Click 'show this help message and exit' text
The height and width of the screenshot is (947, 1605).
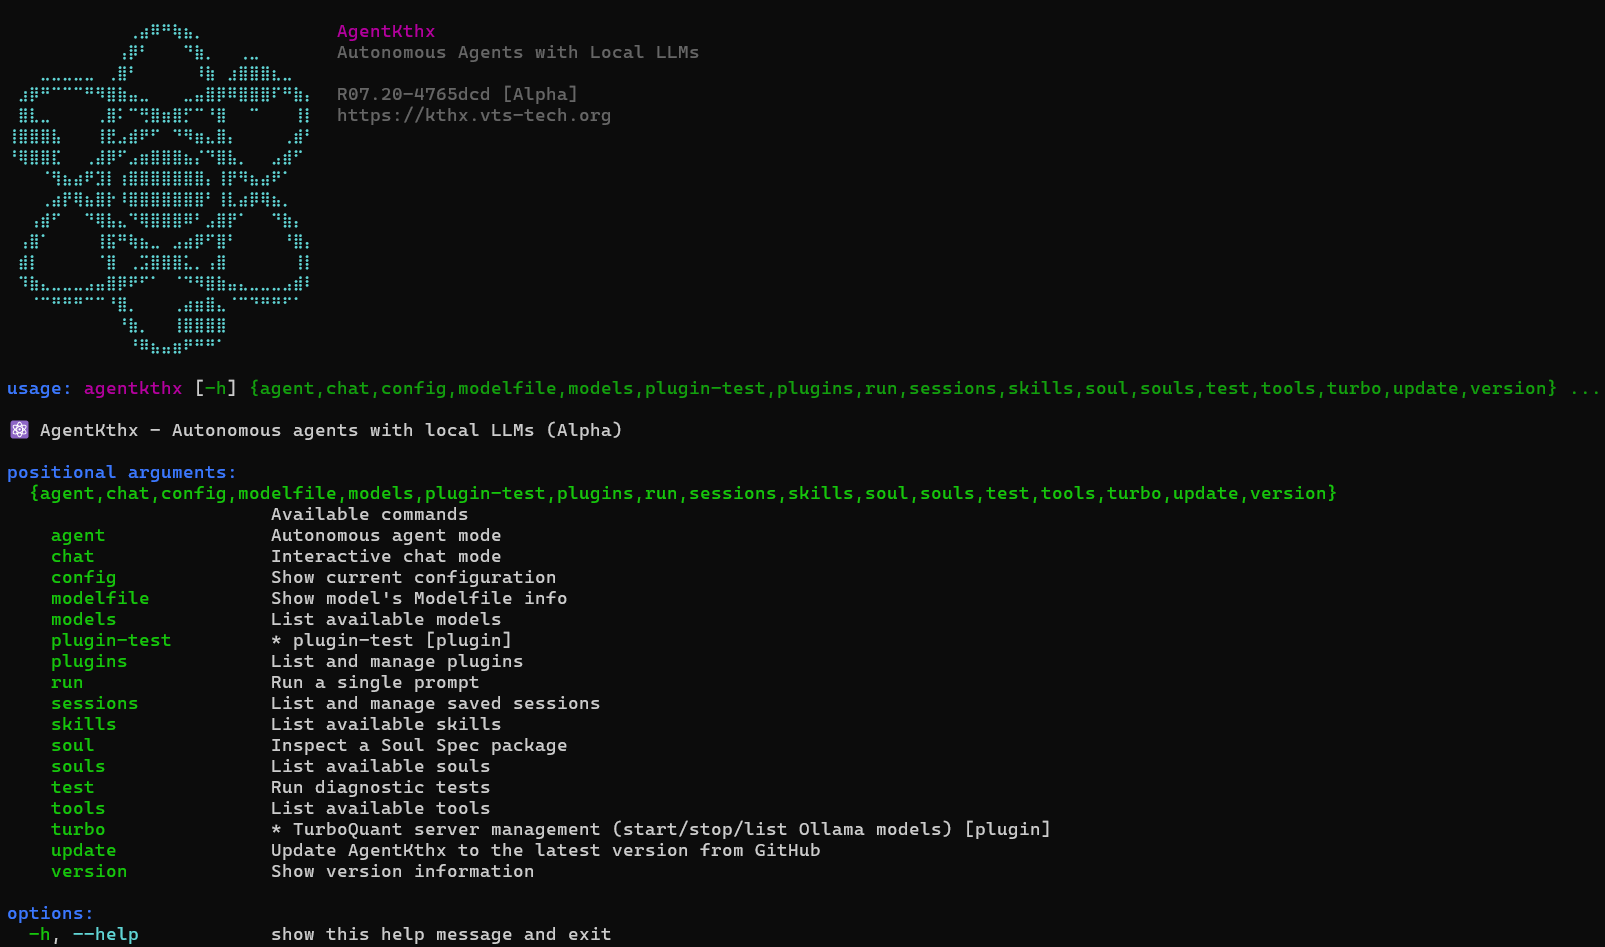[x=441, y=934]
